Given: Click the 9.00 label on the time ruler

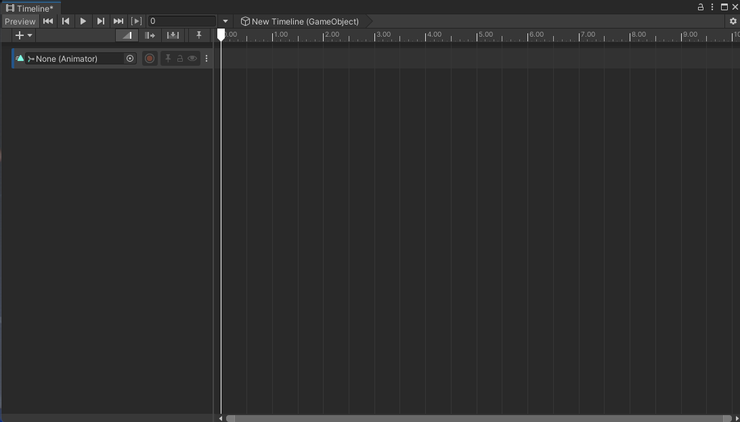Looking at the screenshot, I should [690, 34].
